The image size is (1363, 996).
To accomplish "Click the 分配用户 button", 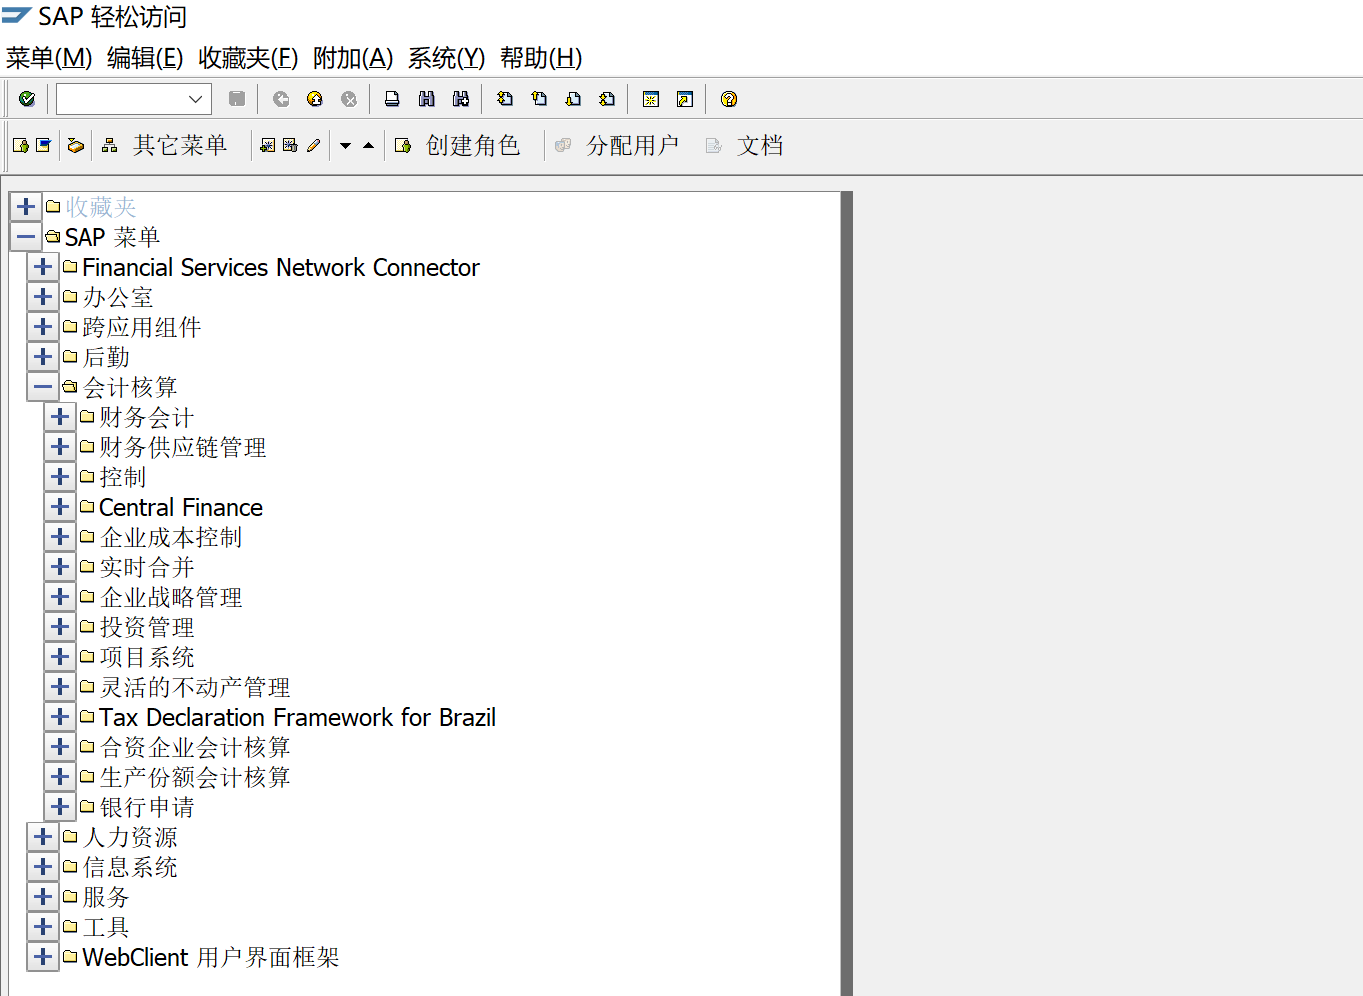I will coord(617,146).
